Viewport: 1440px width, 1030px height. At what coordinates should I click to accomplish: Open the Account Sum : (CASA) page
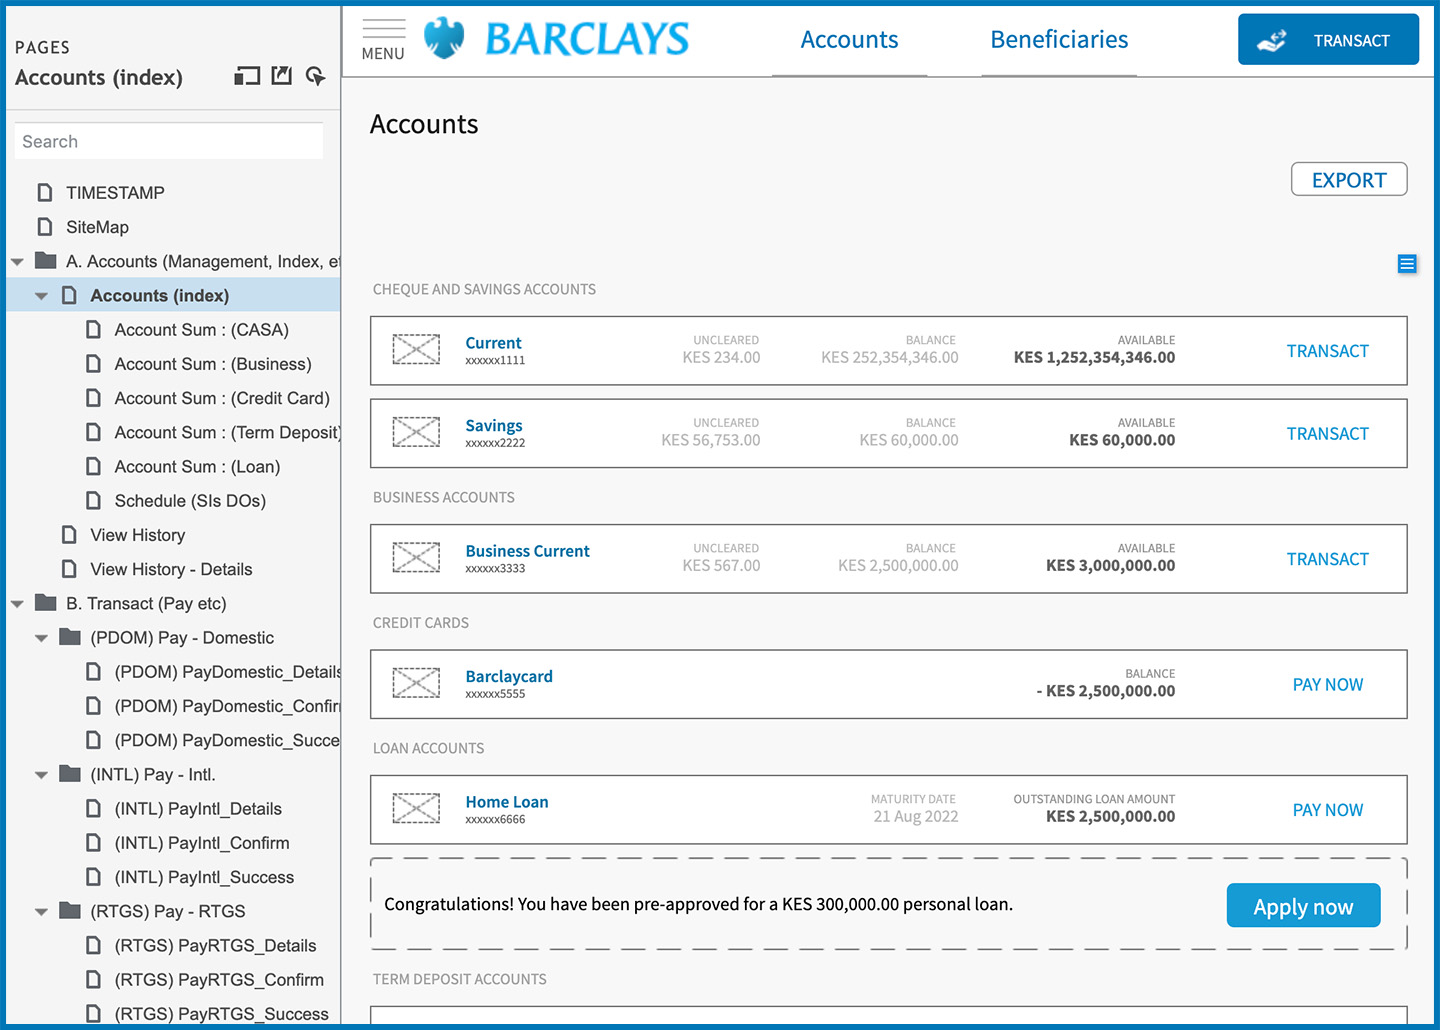coord(201,330)
